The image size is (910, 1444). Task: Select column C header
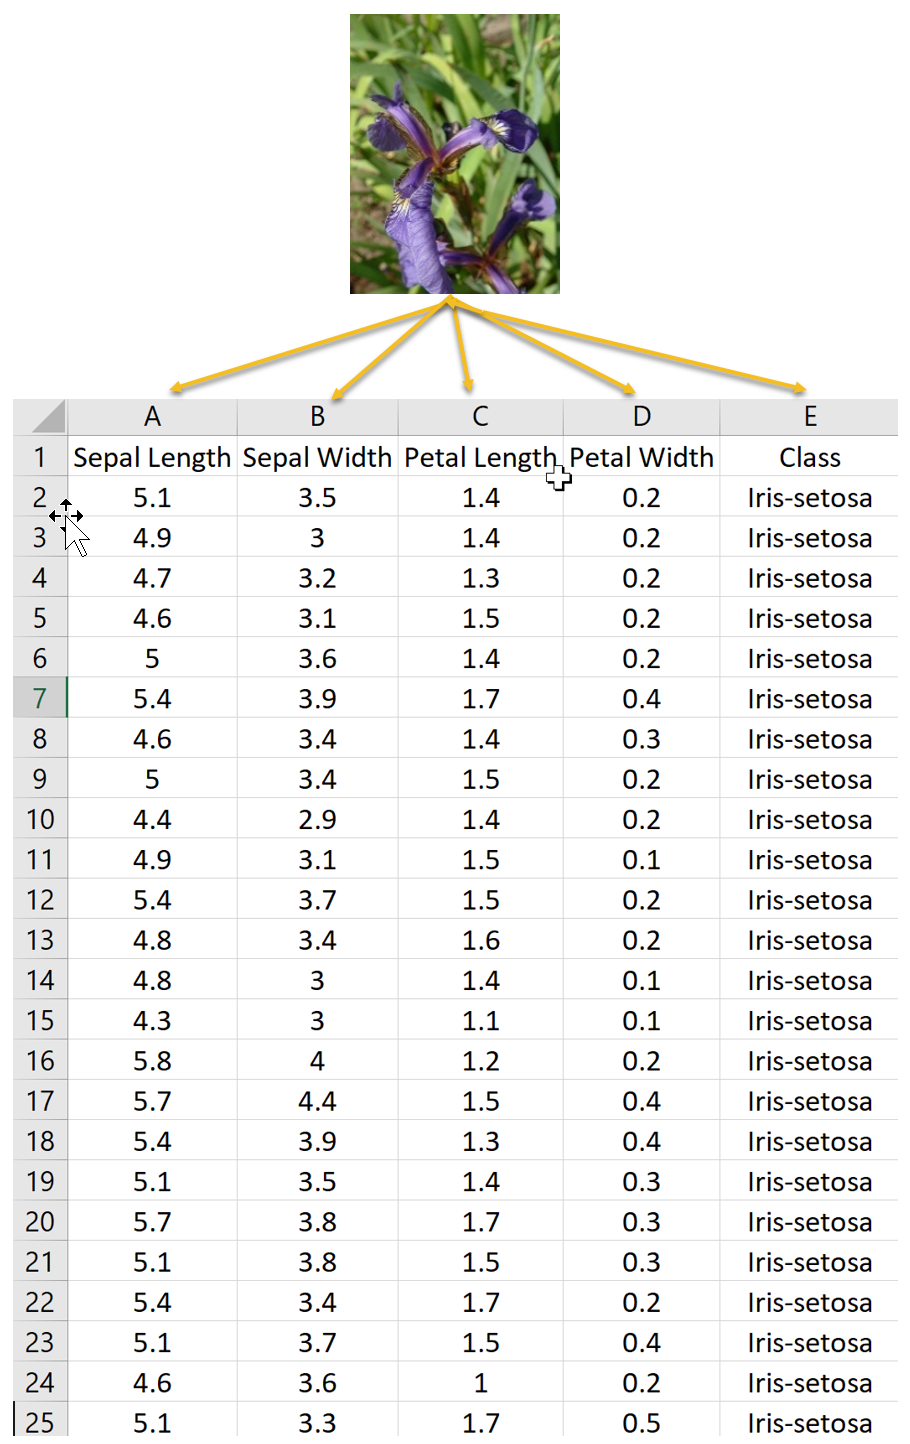pyautogui.click(x=481, y=417)
